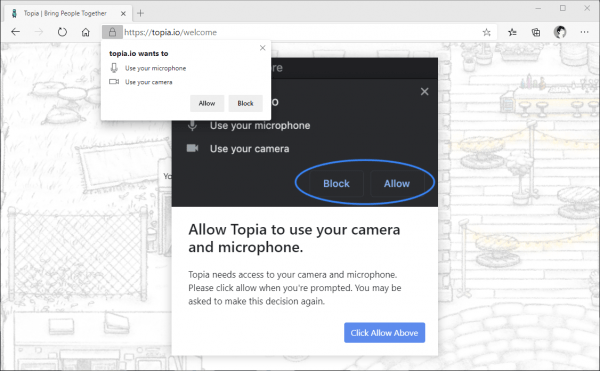Screen dimensions: 600x371
Task: Reload the page with the refresh icon
Action: click(x=62, y=32)
